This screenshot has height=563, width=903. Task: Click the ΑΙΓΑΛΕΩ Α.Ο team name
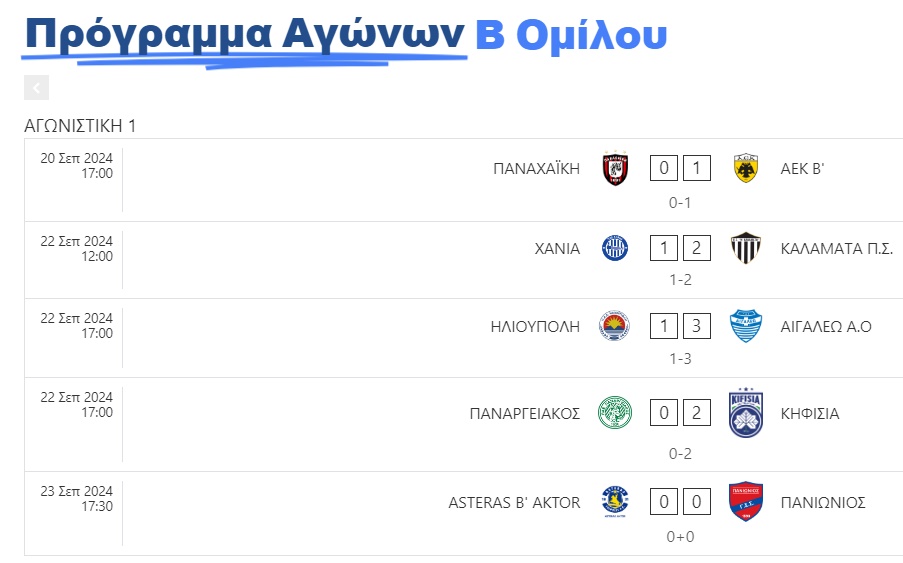coord(826,327)
